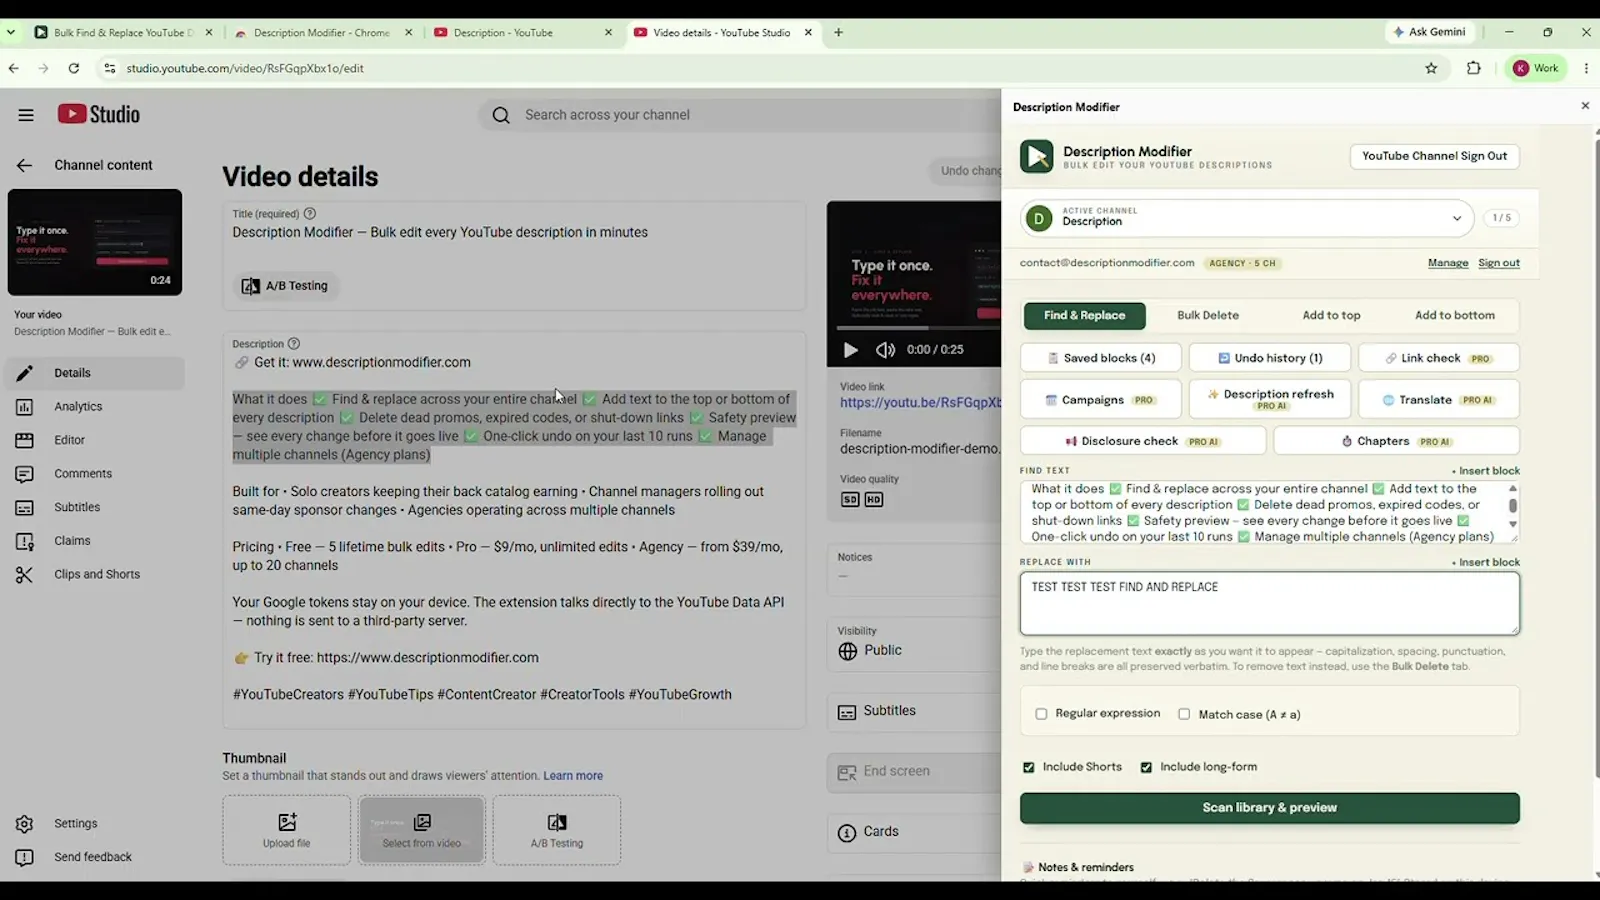
Task: Click the Find Text box scrollbar
Action: tap(1512, 506)
